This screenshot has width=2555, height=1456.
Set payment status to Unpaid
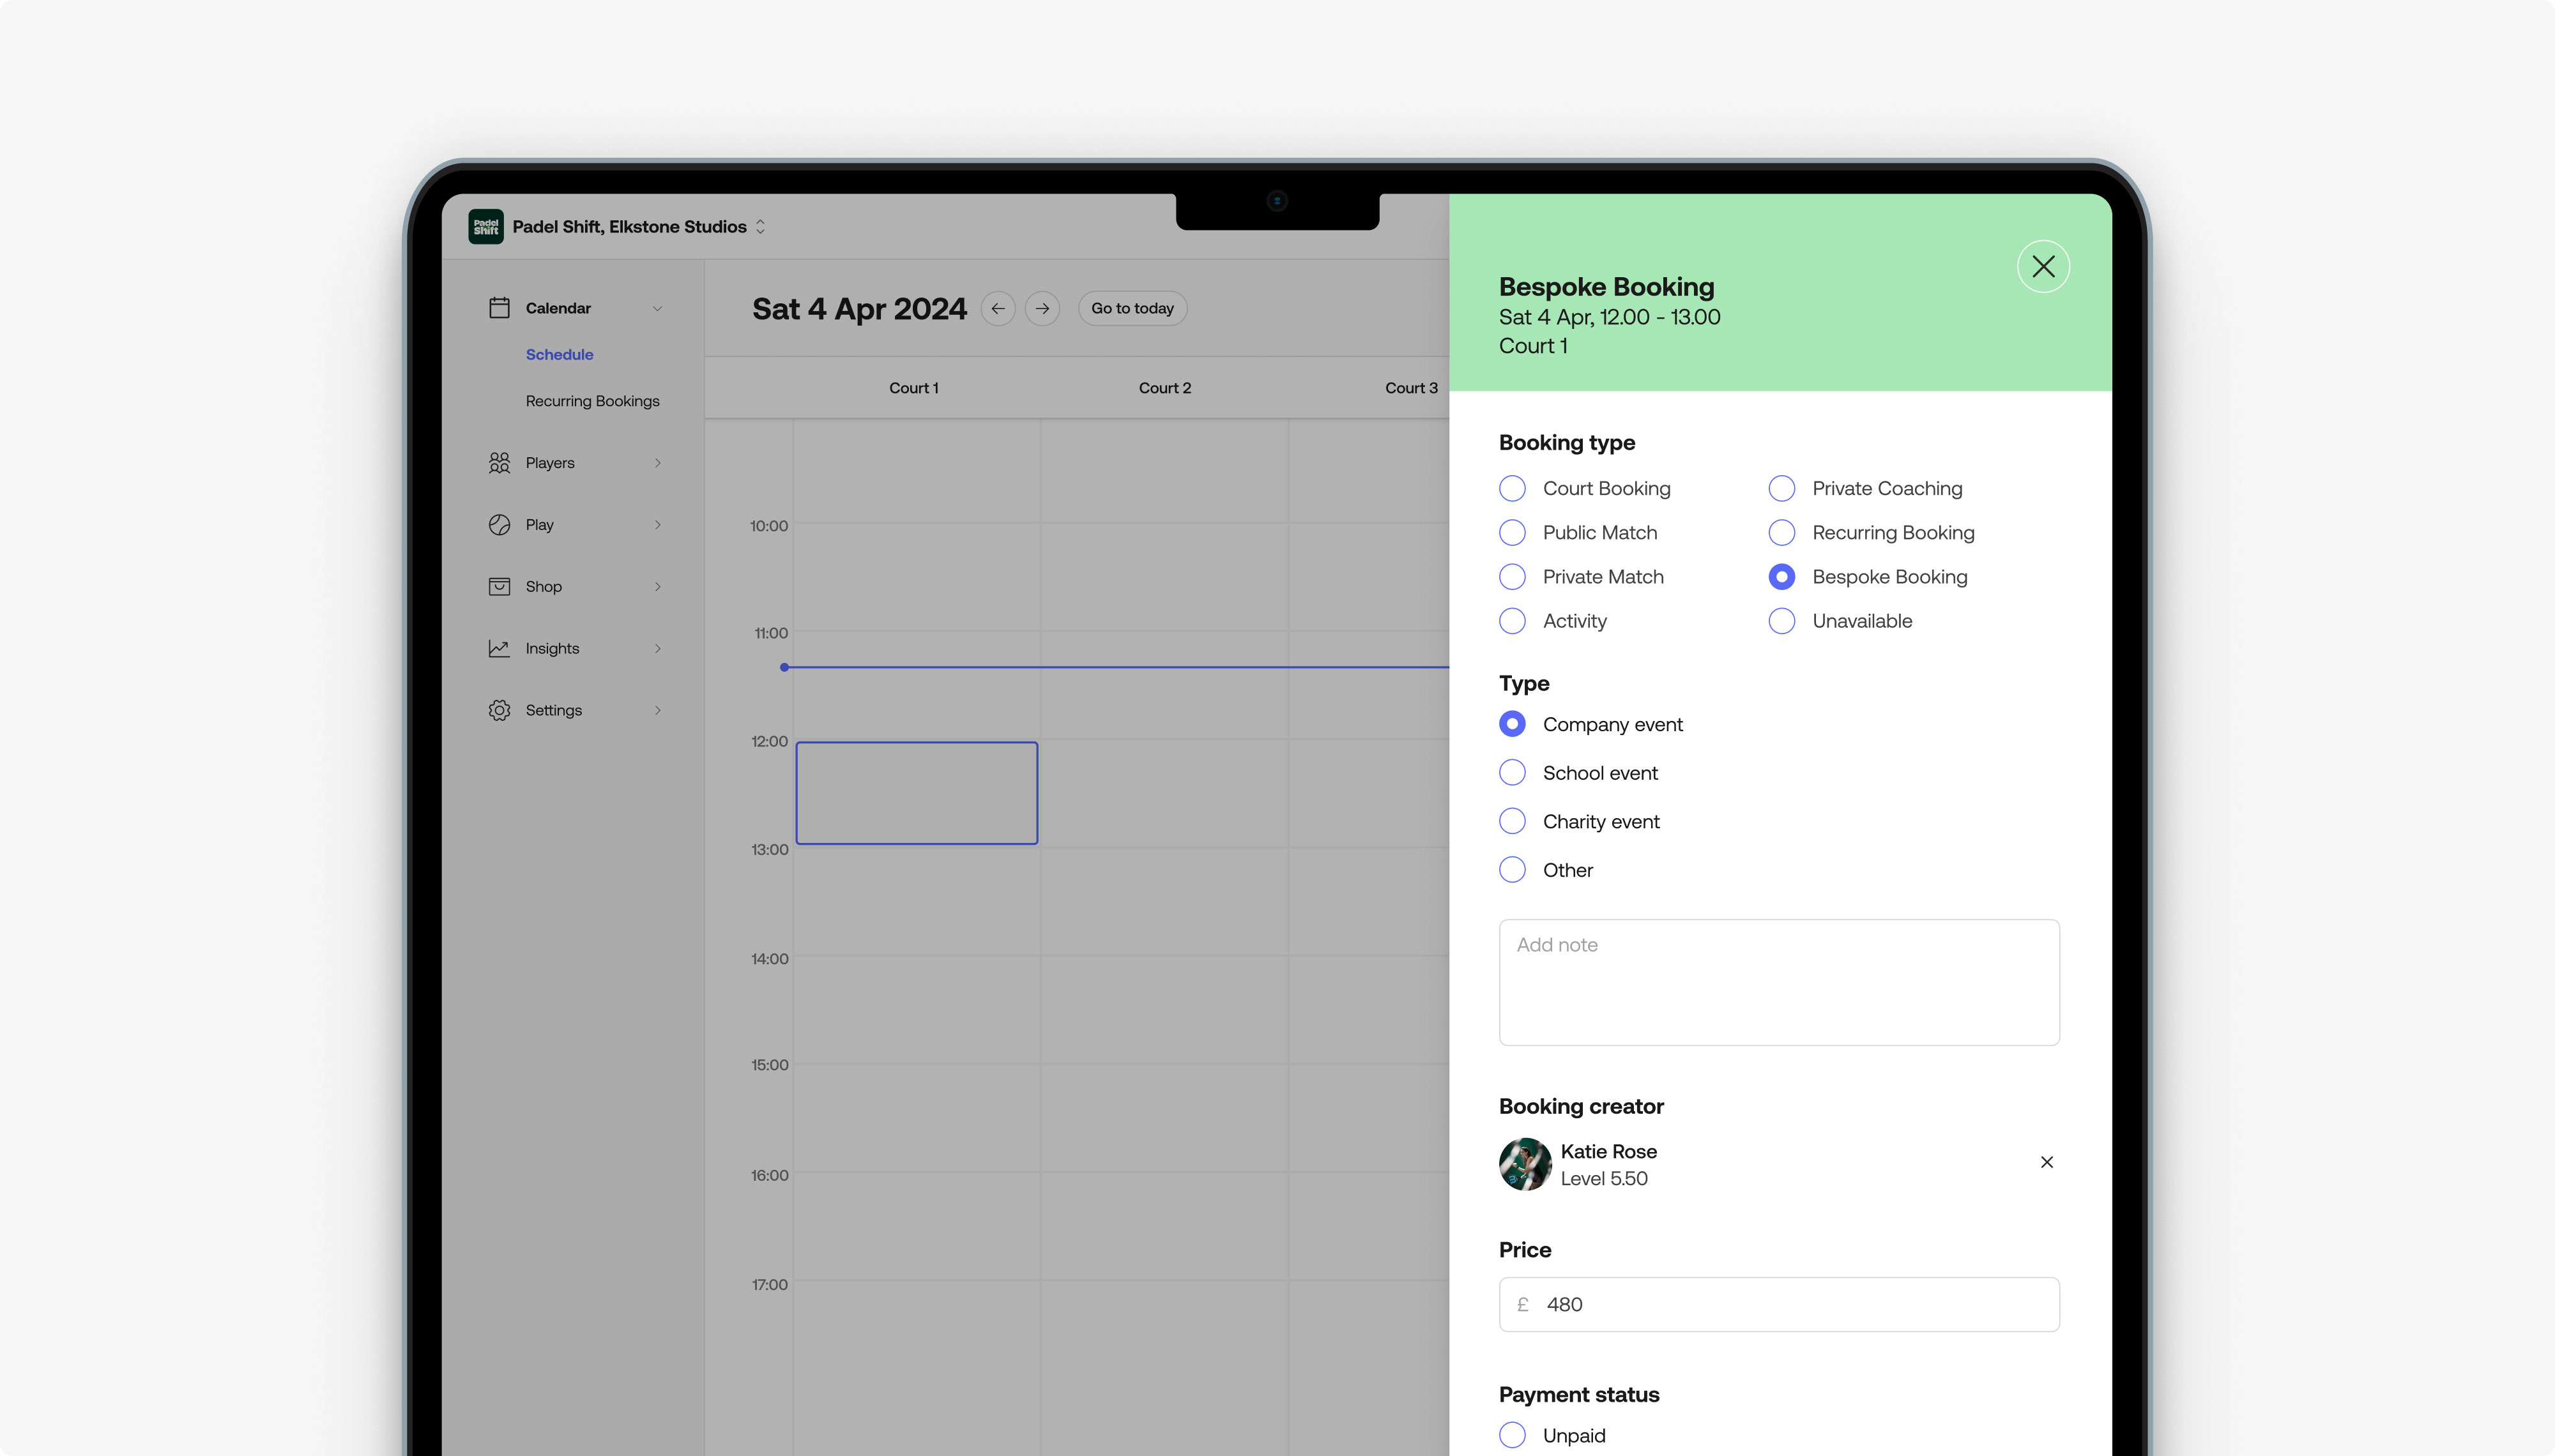1512,1435
